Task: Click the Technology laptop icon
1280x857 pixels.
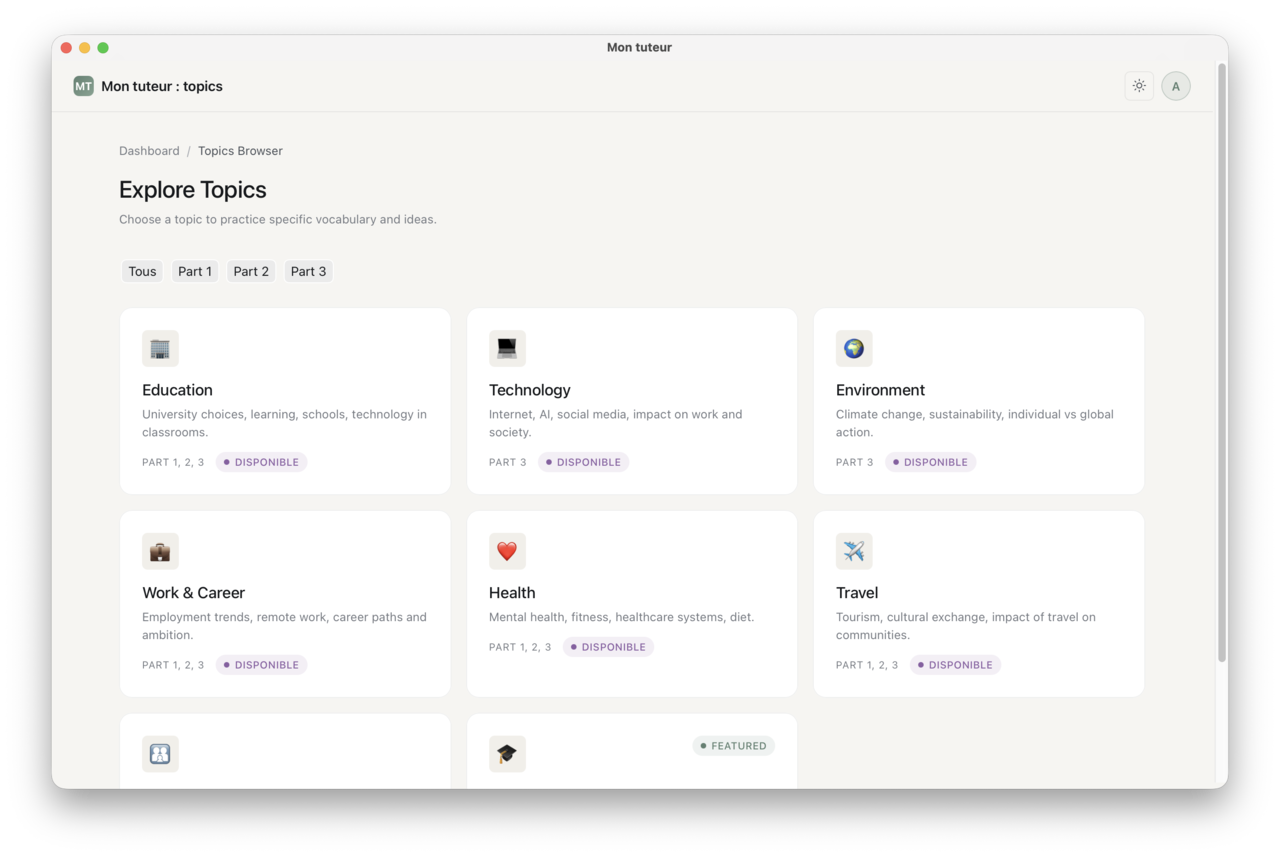Action: coord(507,349)
